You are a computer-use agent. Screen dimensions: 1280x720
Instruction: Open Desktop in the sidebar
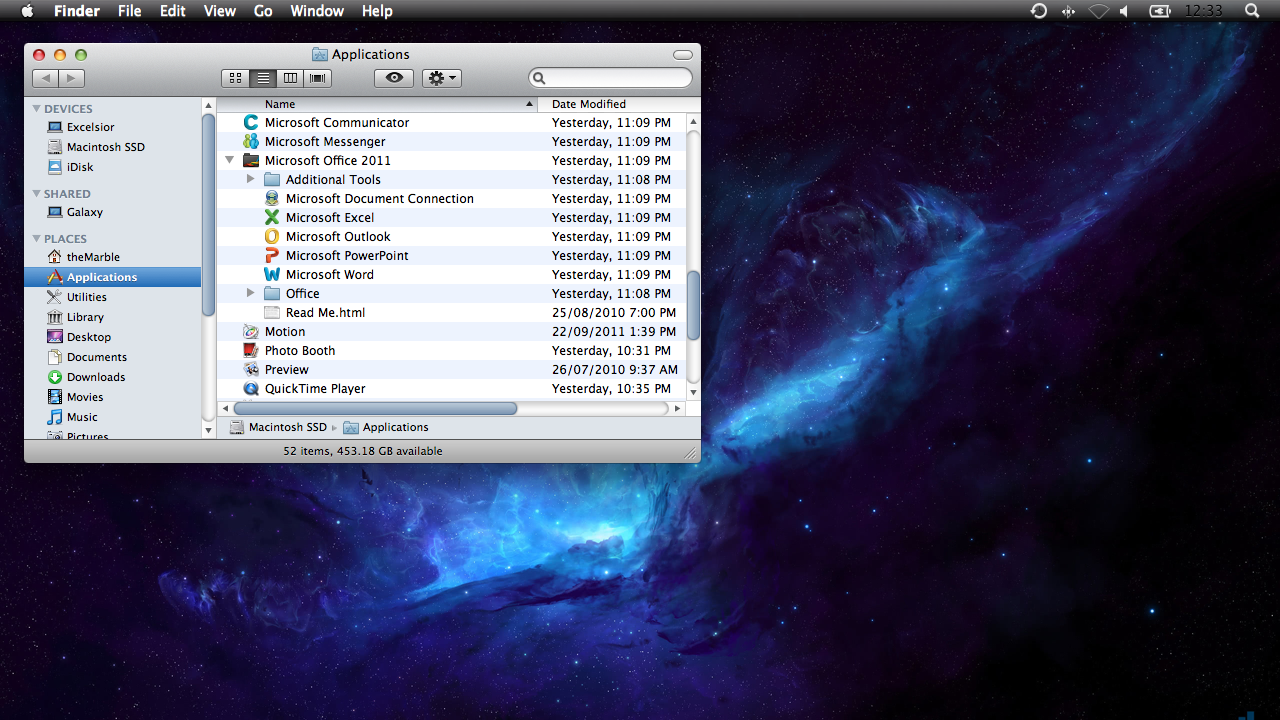[89, 337]
